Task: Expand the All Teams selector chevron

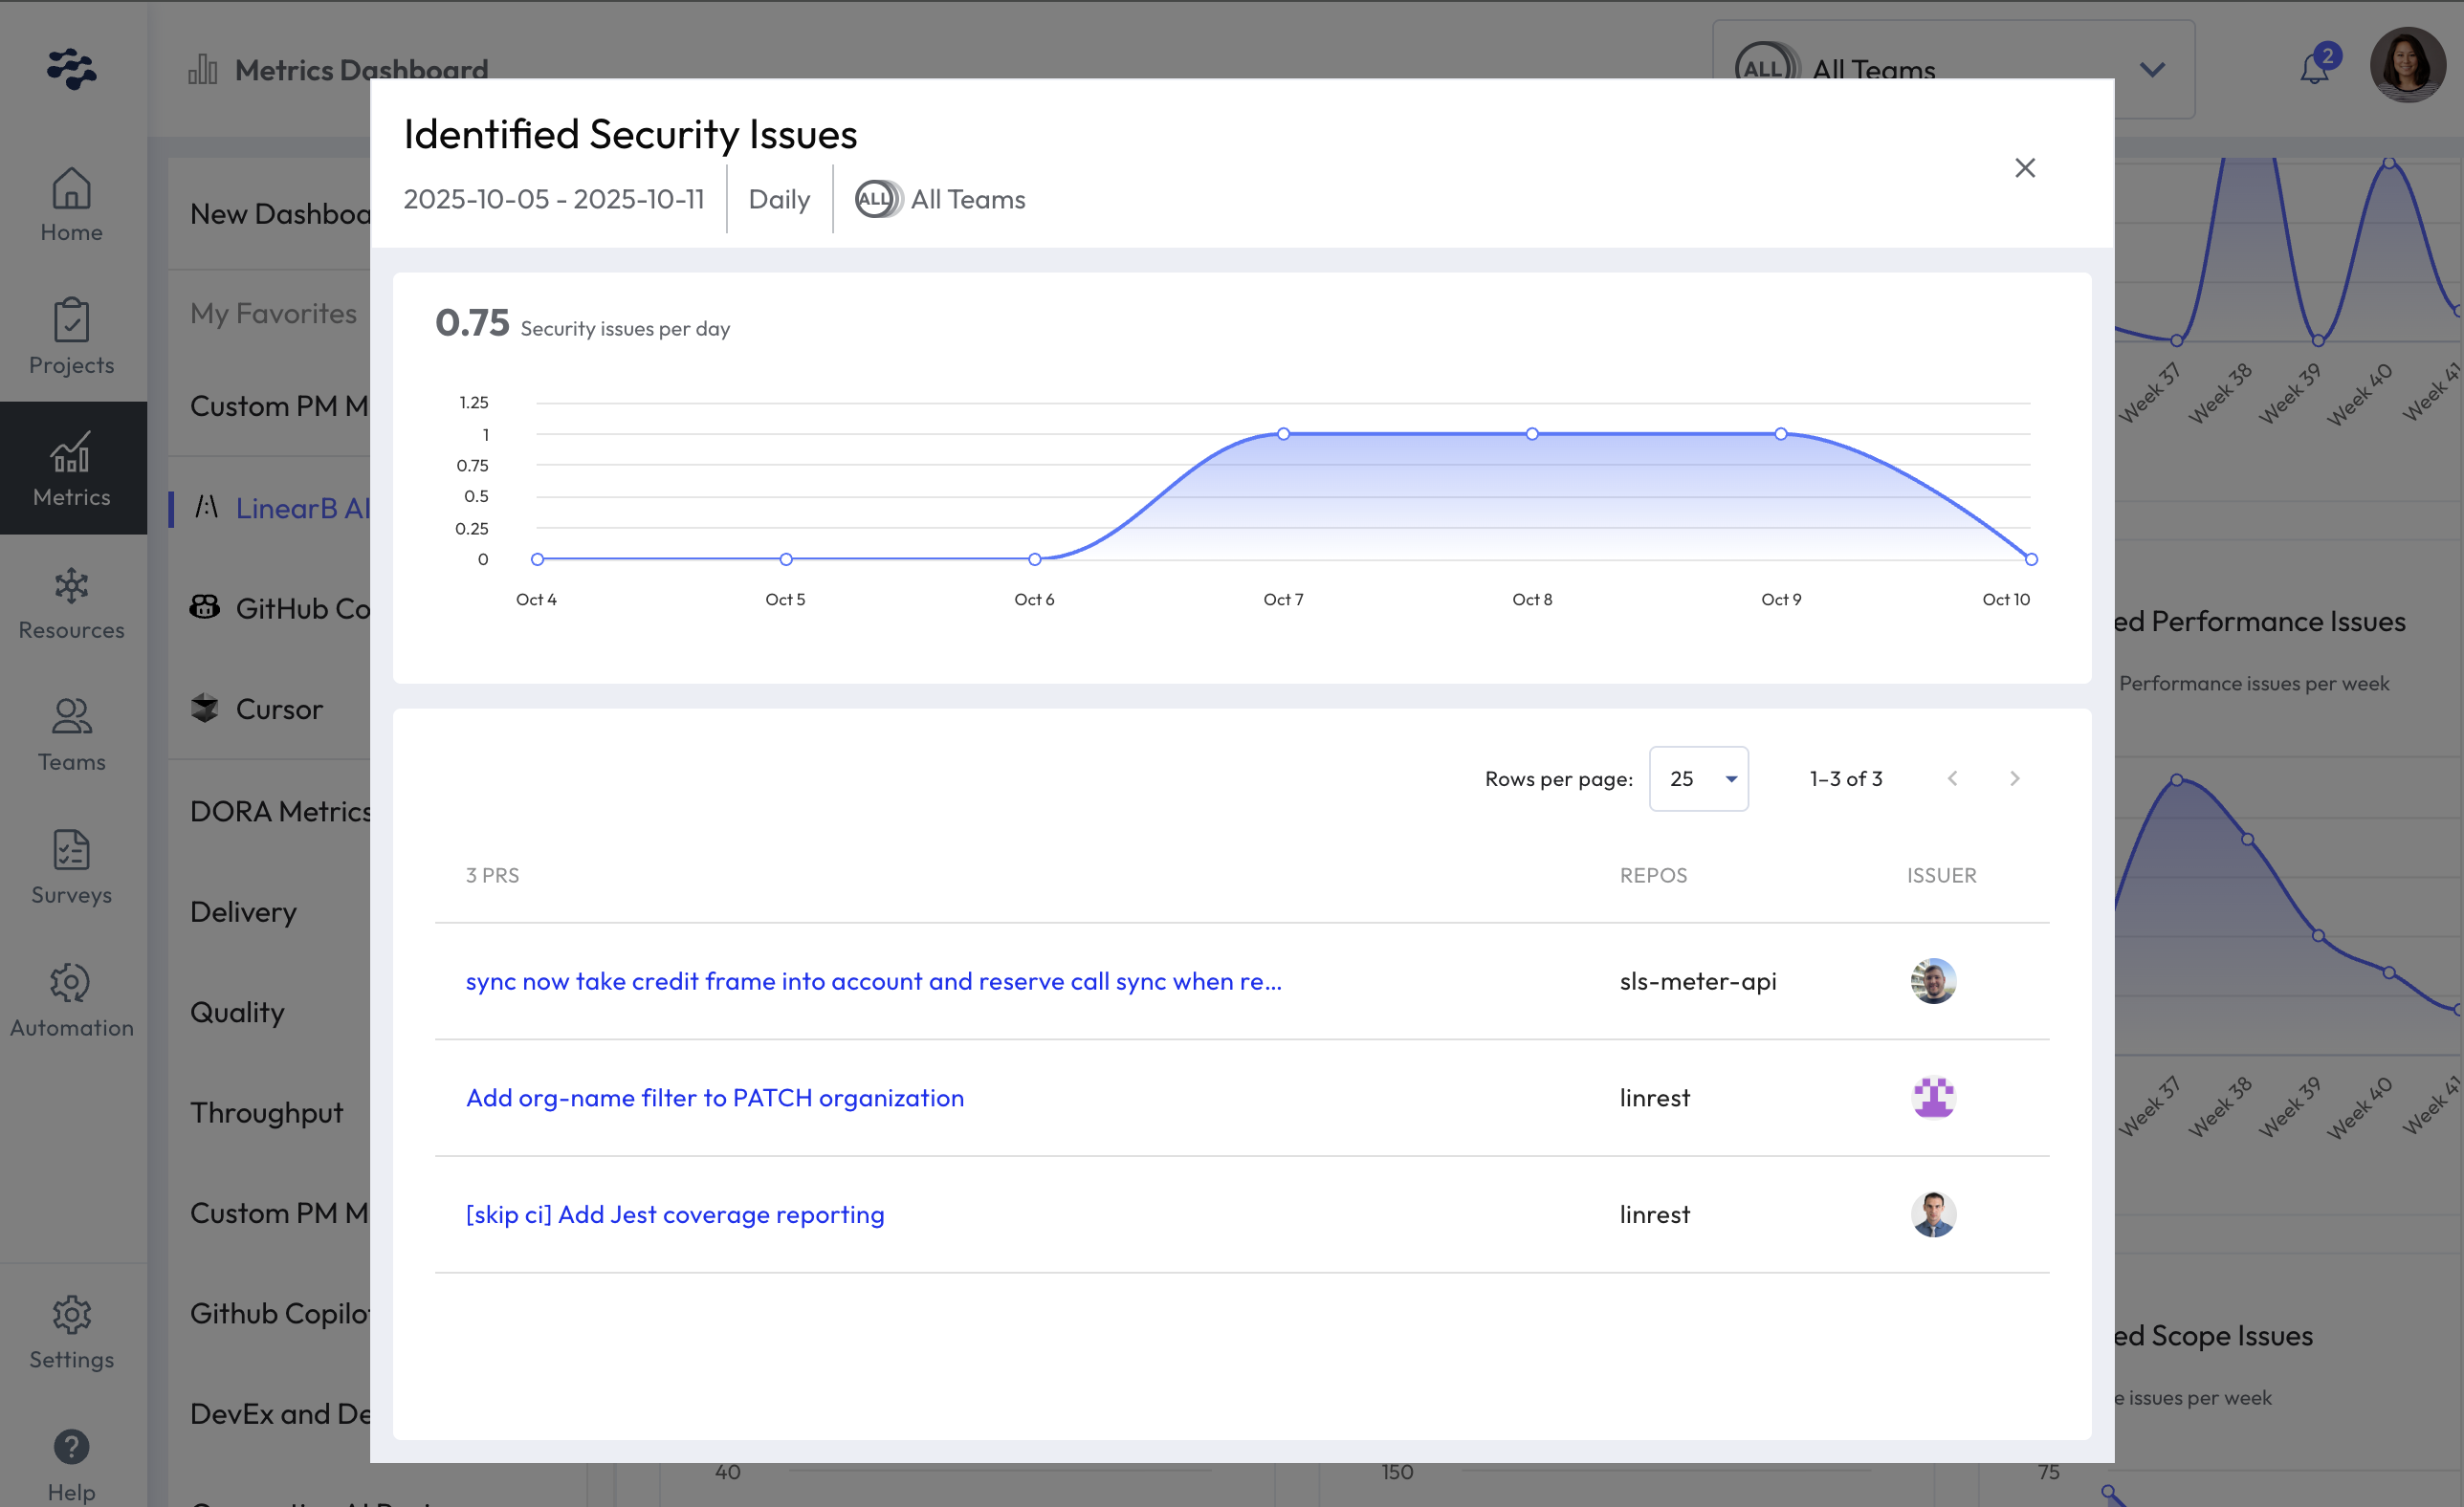Action: [2152, 69]
